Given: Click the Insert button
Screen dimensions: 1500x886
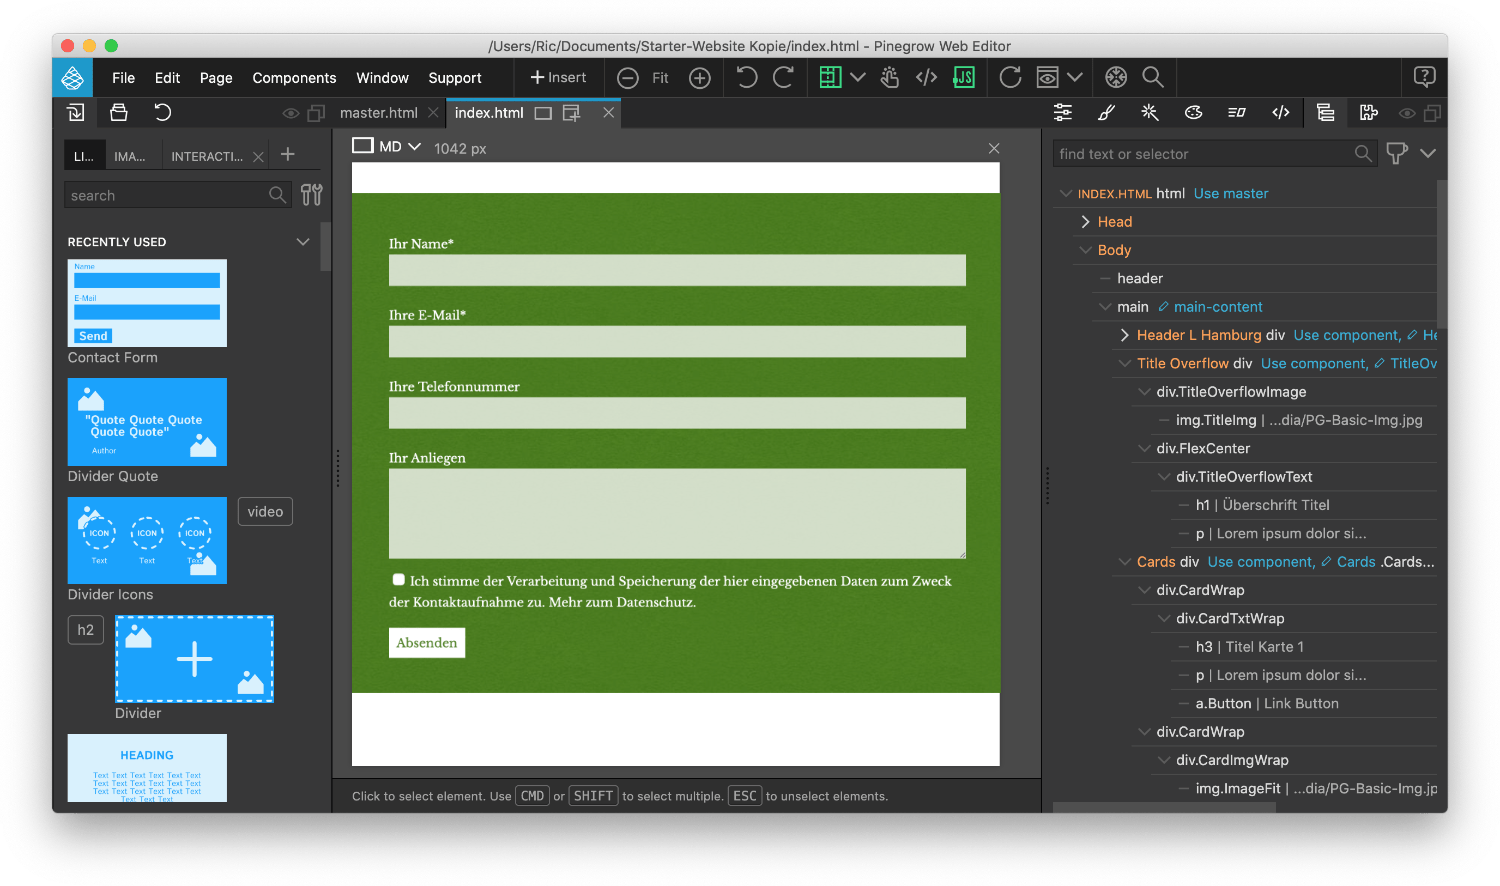Looking at the screenshot, I should [558, 78].
